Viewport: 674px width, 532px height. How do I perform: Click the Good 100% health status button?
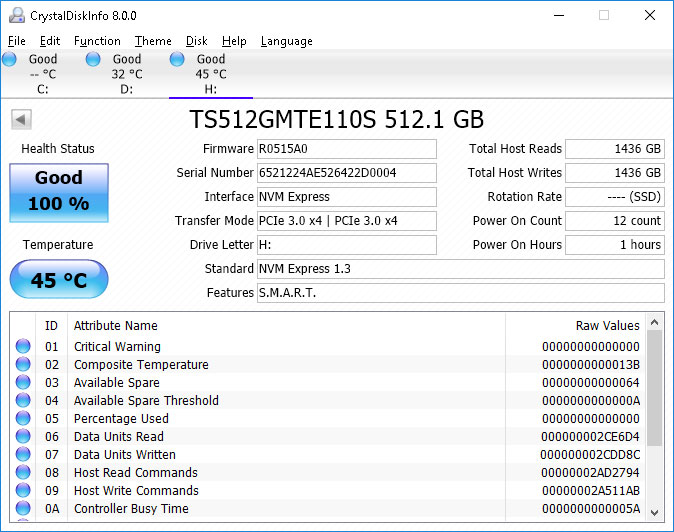[59, 191]
